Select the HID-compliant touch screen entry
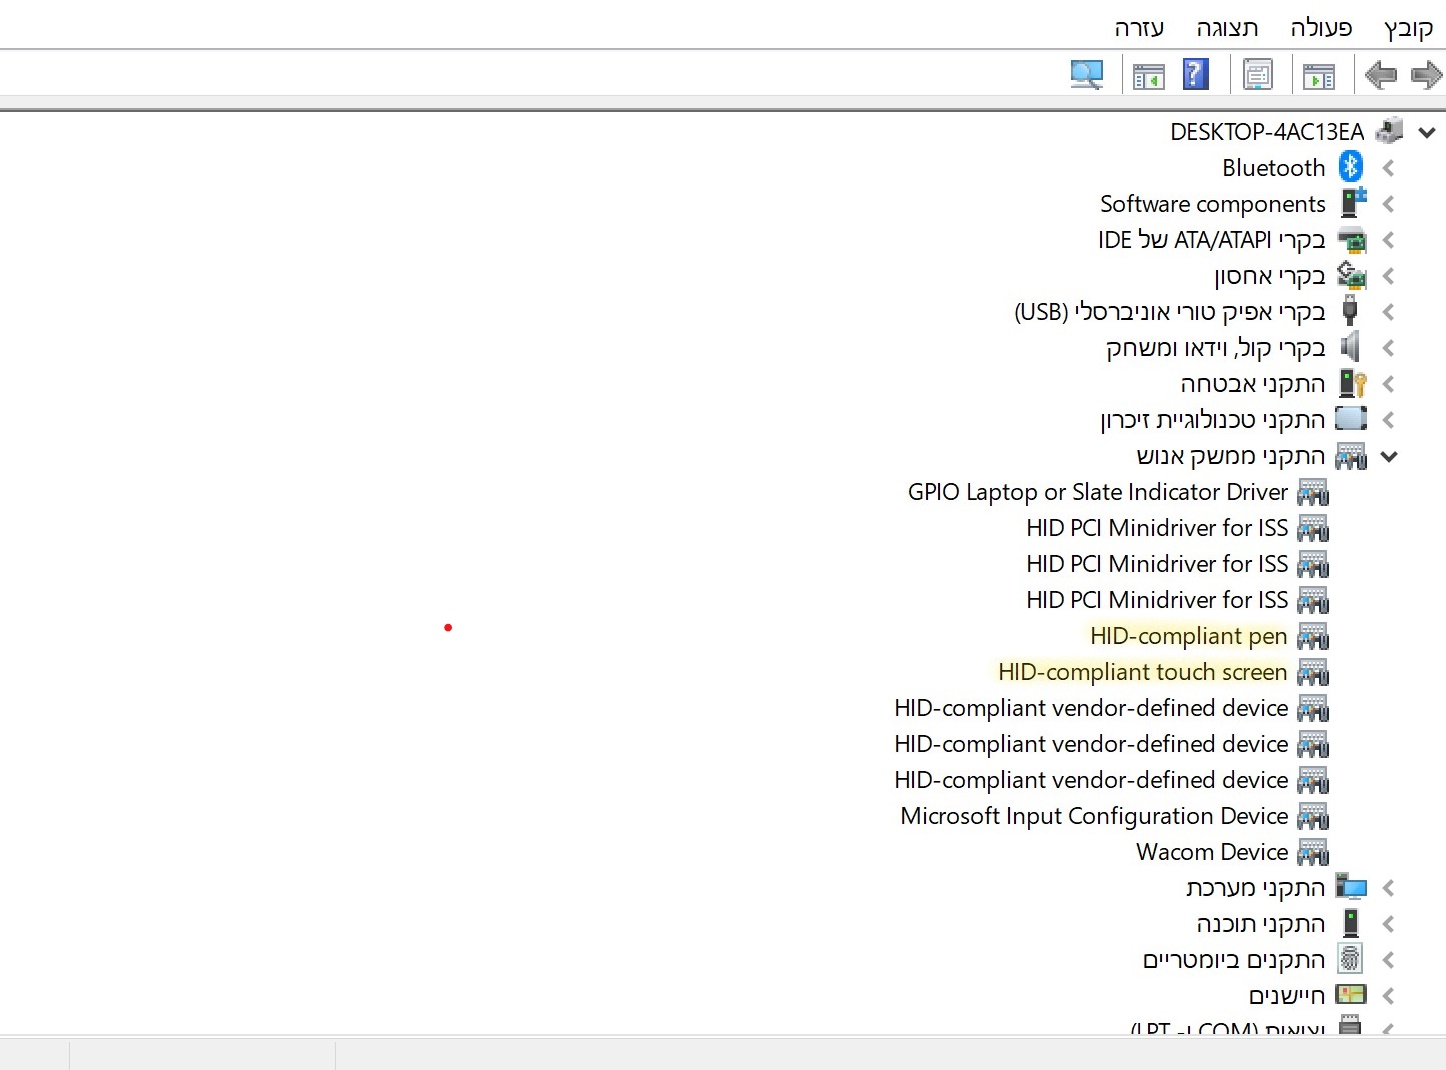This screenshot has height=1070, width=1446. 1143,672
